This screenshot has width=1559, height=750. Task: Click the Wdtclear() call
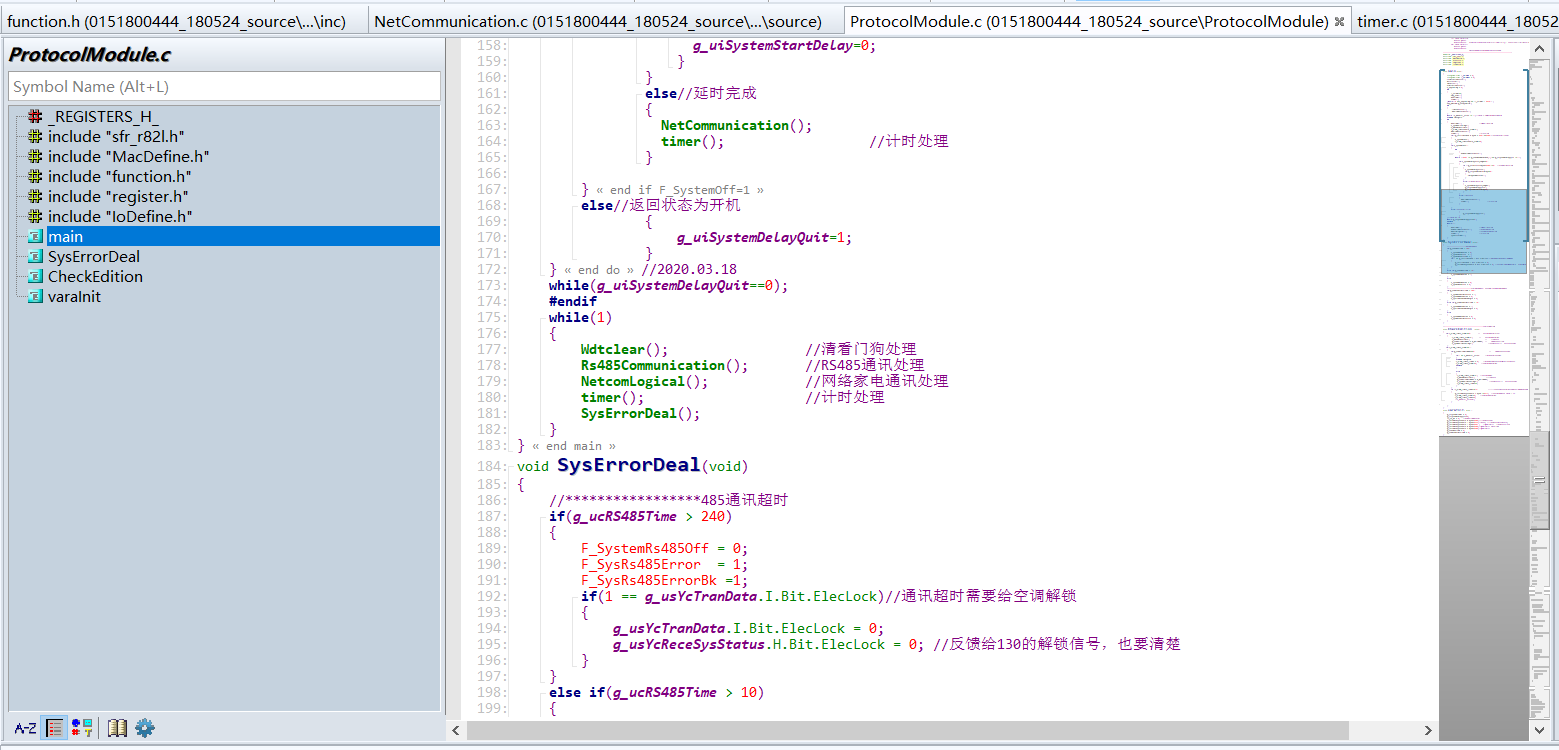pyautogui.click(x=625, y=349)
